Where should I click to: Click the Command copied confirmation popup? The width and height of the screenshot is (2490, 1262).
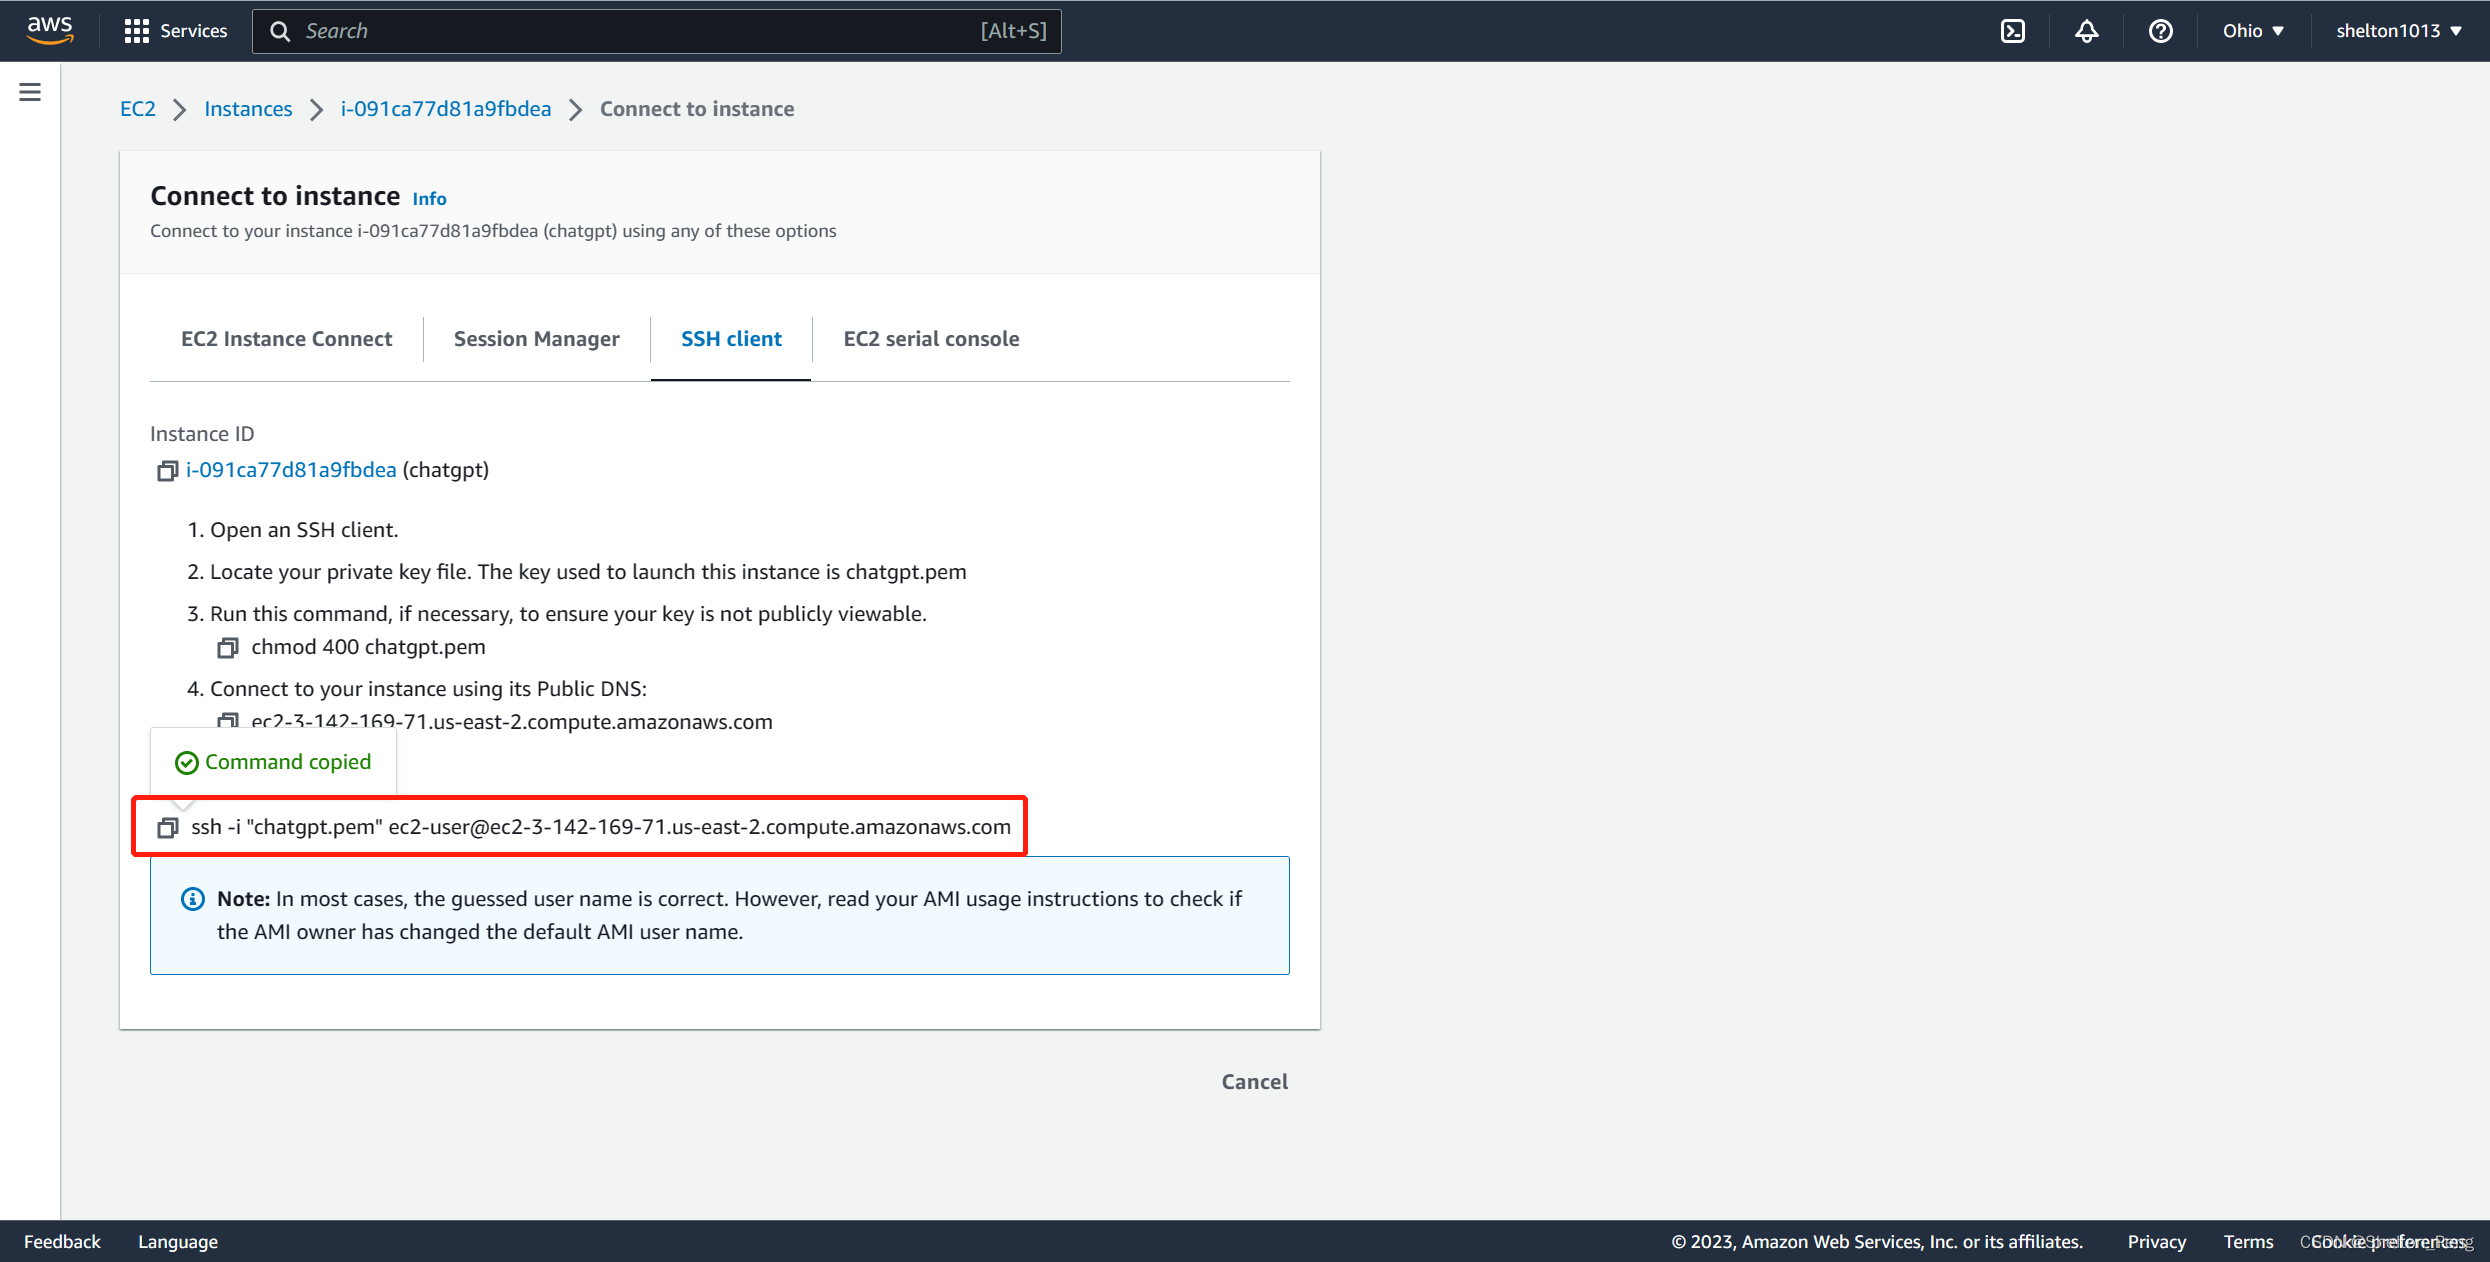coord(273,763)
